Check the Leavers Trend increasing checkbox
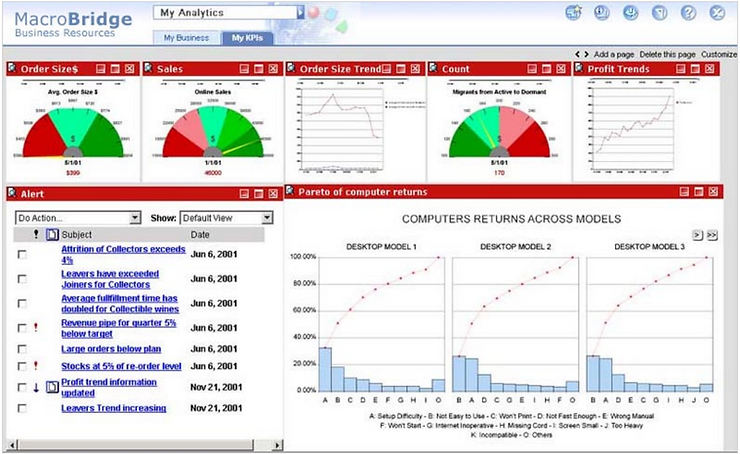This screenshot has width=740, height=454. (22, 408)
